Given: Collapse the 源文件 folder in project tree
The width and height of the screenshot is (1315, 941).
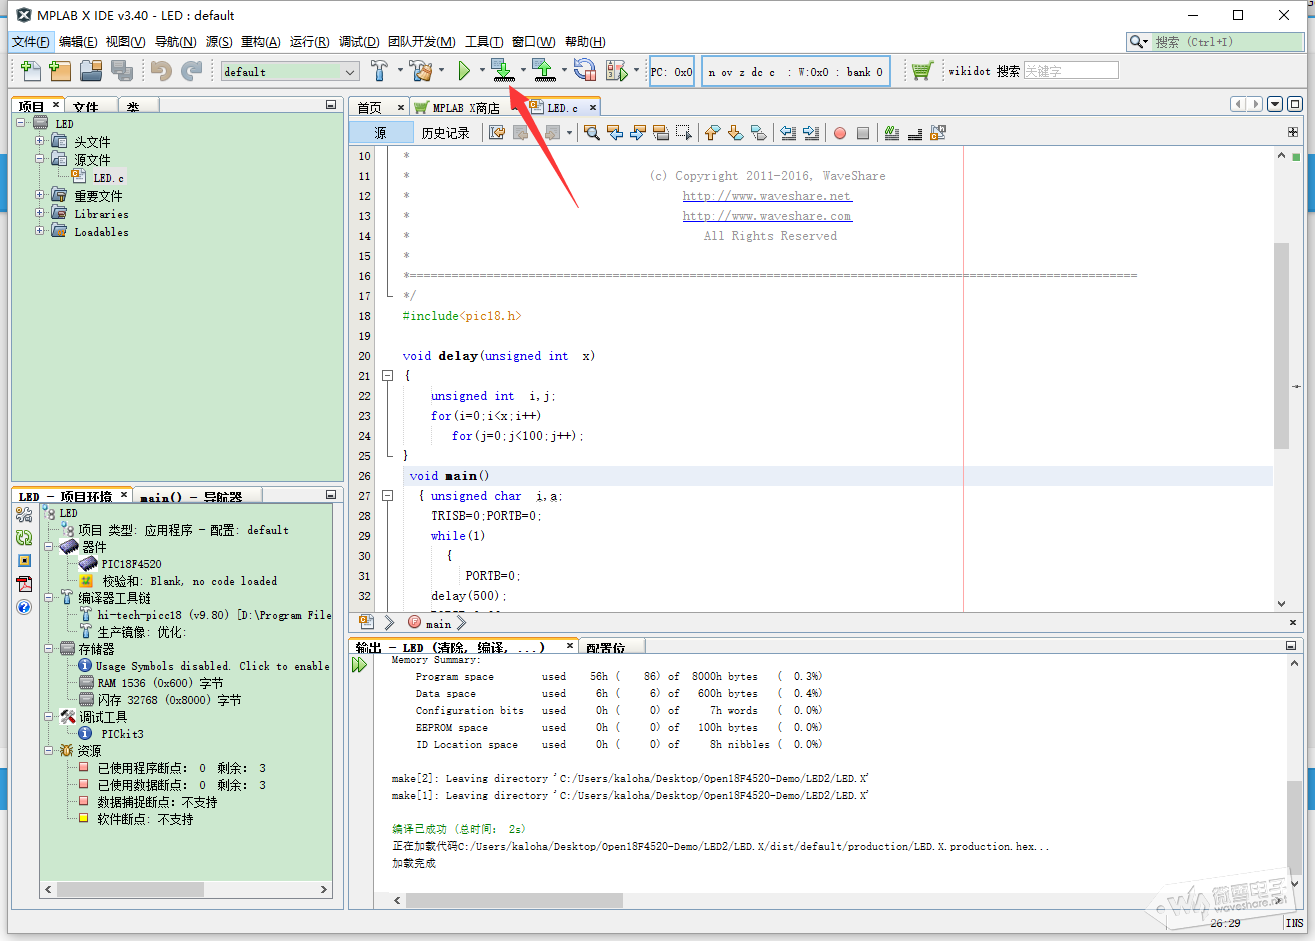Looking at the screenshot, I should 40,159.
